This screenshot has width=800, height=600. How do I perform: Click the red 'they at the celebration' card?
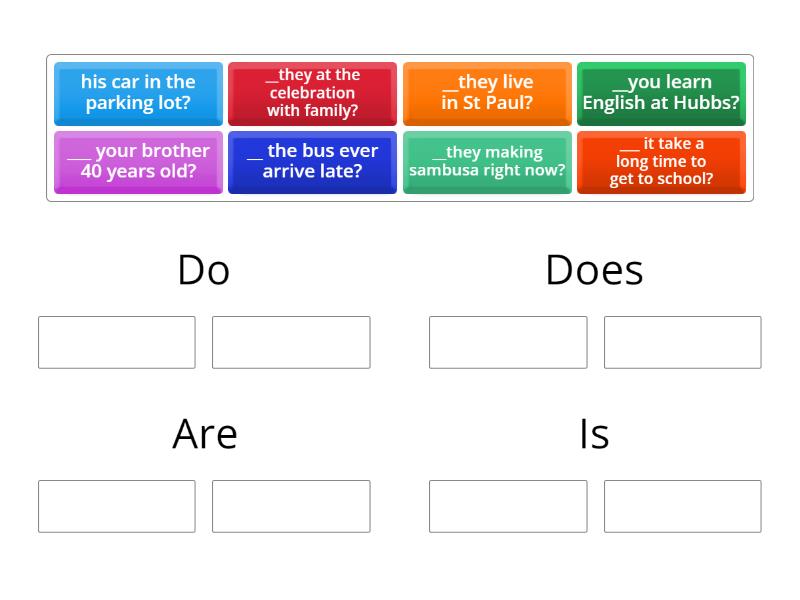tap(312, 93)
